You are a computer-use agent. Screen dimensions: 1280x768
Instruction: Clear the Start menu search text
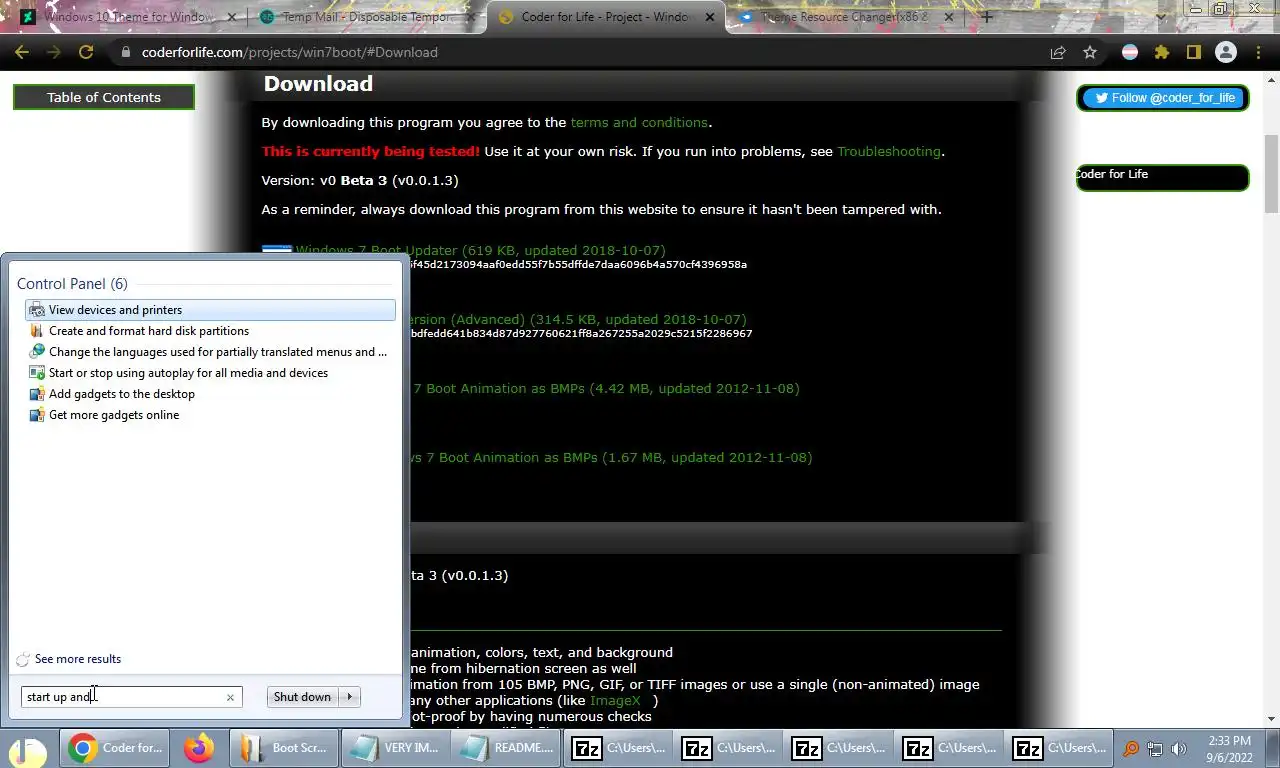click(230, 697)
